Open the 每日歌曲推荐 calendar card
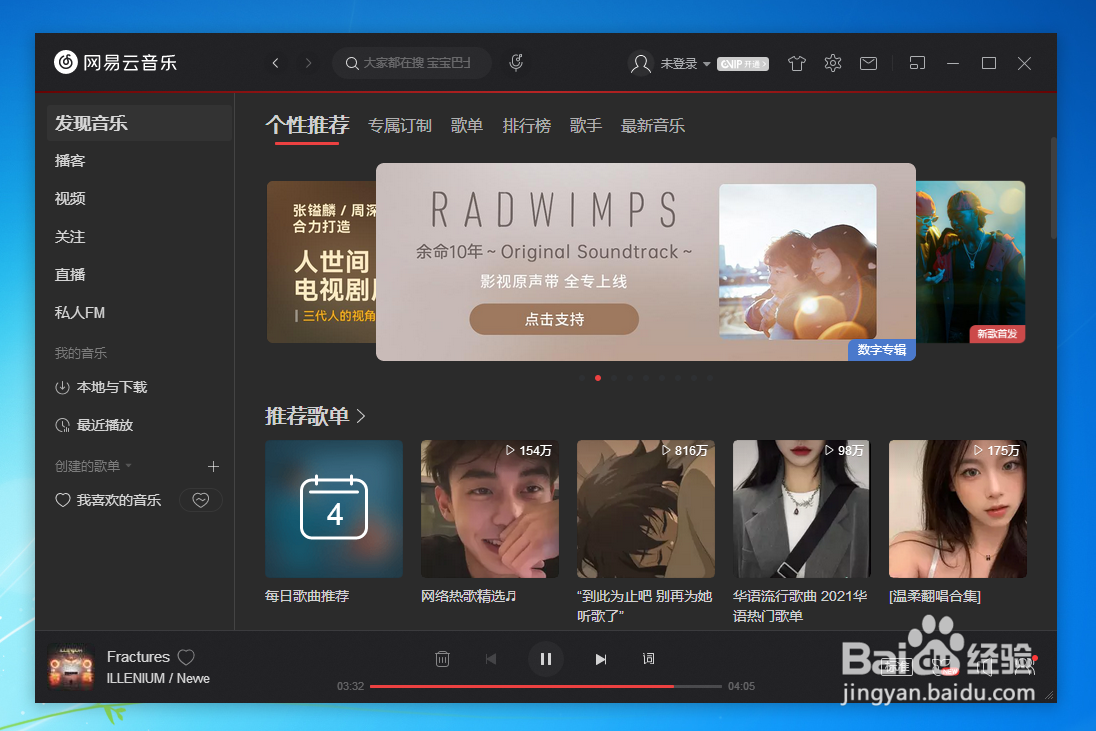 tap(334, 509)
